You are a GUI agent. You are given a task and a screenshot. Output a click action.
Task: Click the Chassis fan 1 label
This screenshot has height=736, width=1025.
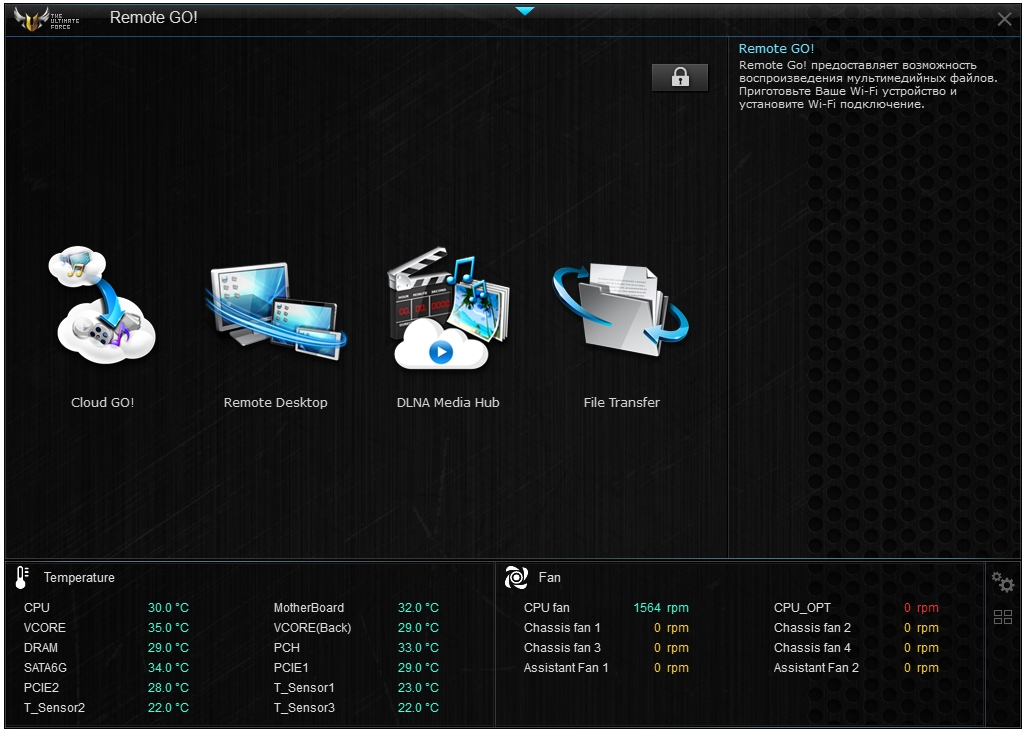tap(562, 628)
